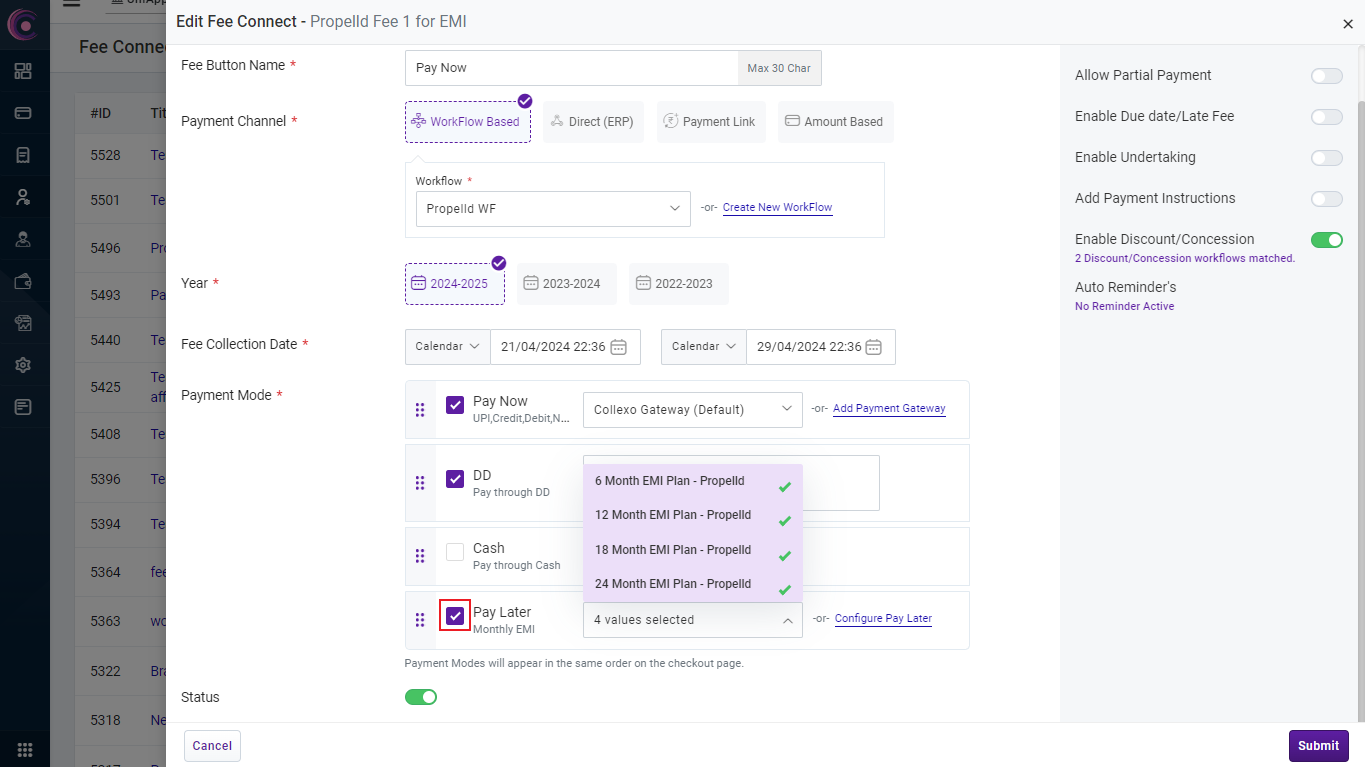Toggle Allow Partial Payment switch

pyautogui.click(x=1326, y=76)
